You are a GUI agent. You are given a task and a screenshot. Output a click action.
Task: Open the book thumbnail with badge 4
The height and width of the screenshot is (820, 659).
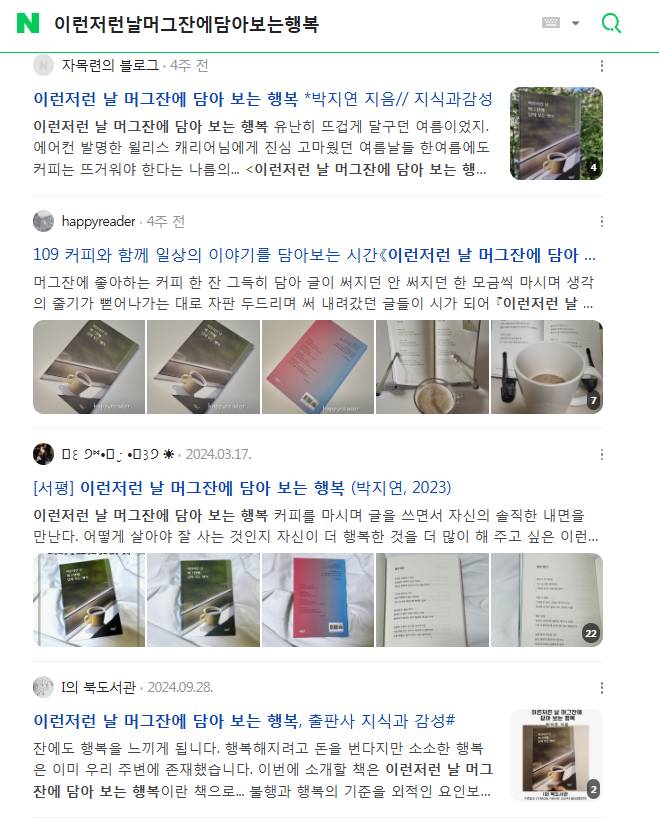pos(556,133)
